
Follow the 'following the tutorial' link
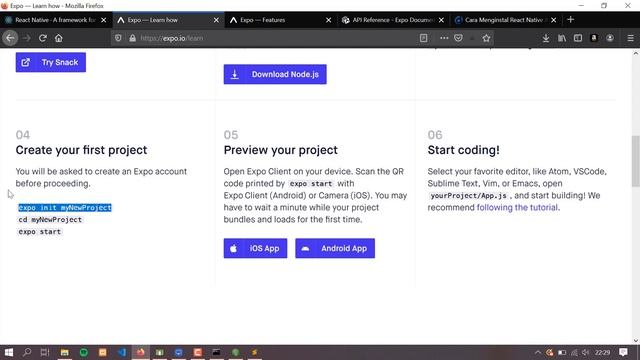[517, 207]
